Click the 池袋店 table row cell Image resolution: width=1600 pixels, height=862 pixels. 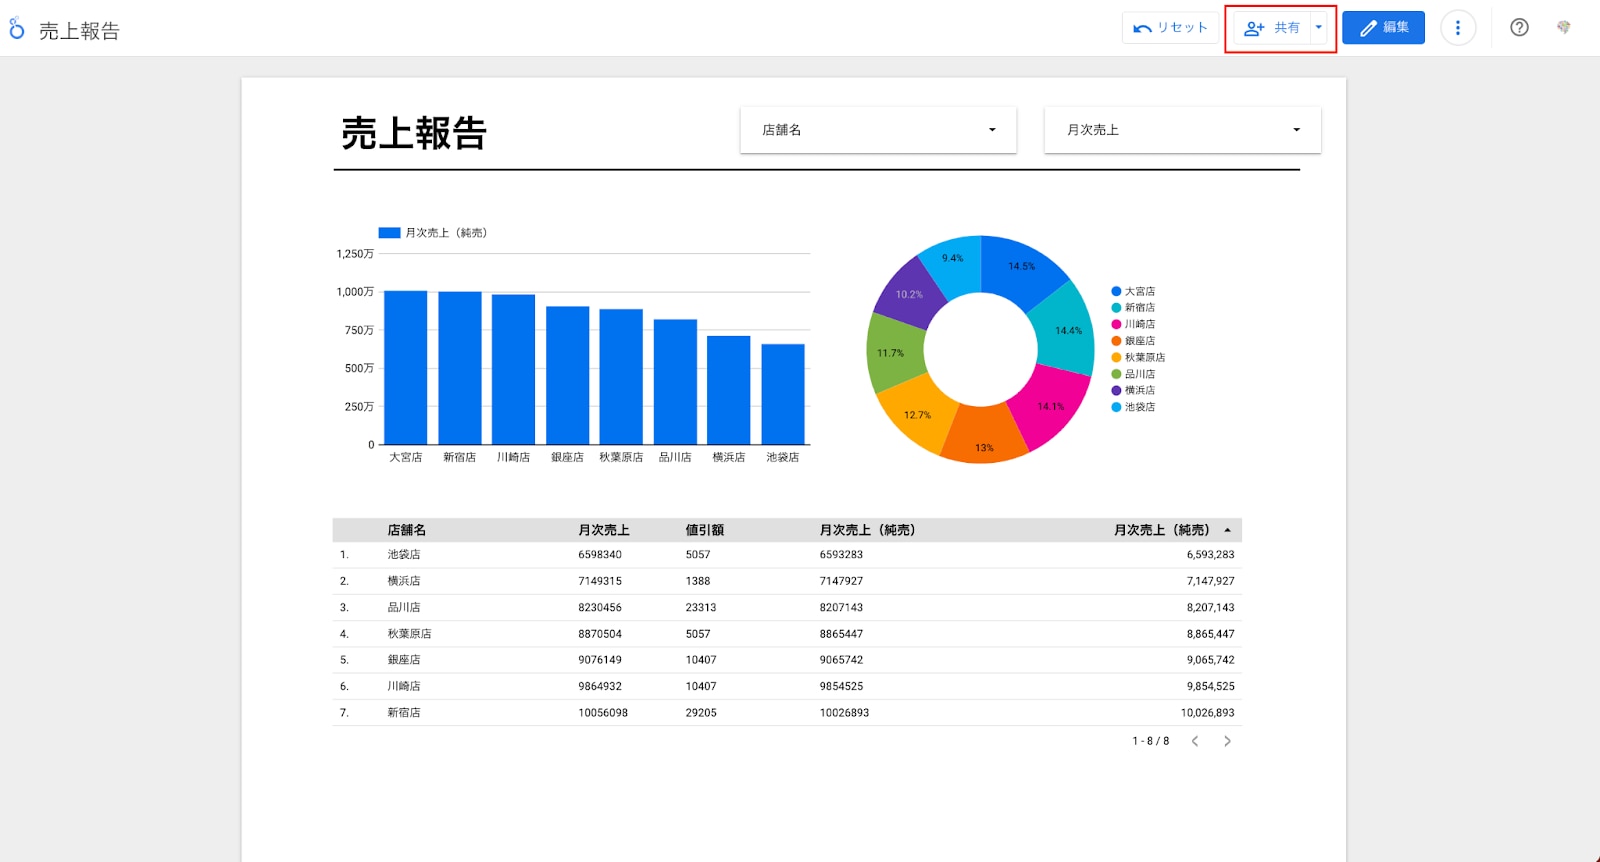point(404,555)
